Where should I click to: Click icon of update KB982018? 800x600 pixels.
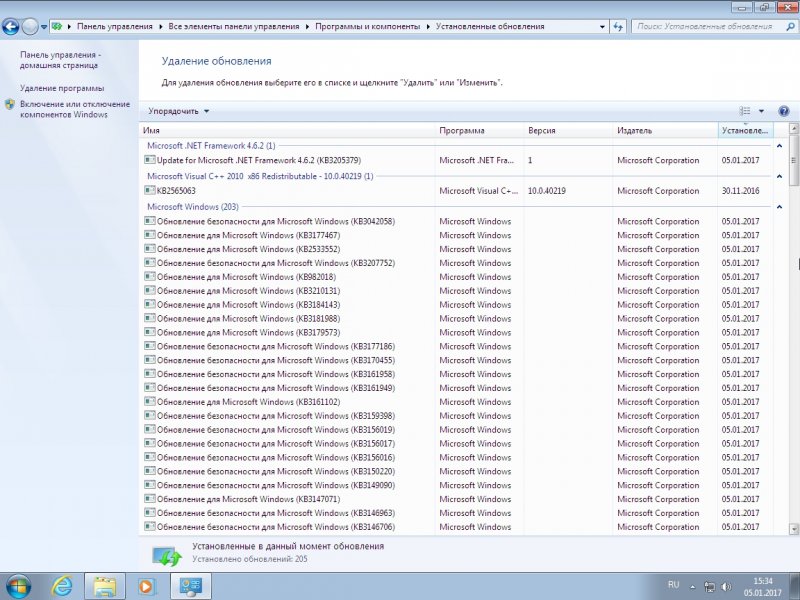coord(149,276)
